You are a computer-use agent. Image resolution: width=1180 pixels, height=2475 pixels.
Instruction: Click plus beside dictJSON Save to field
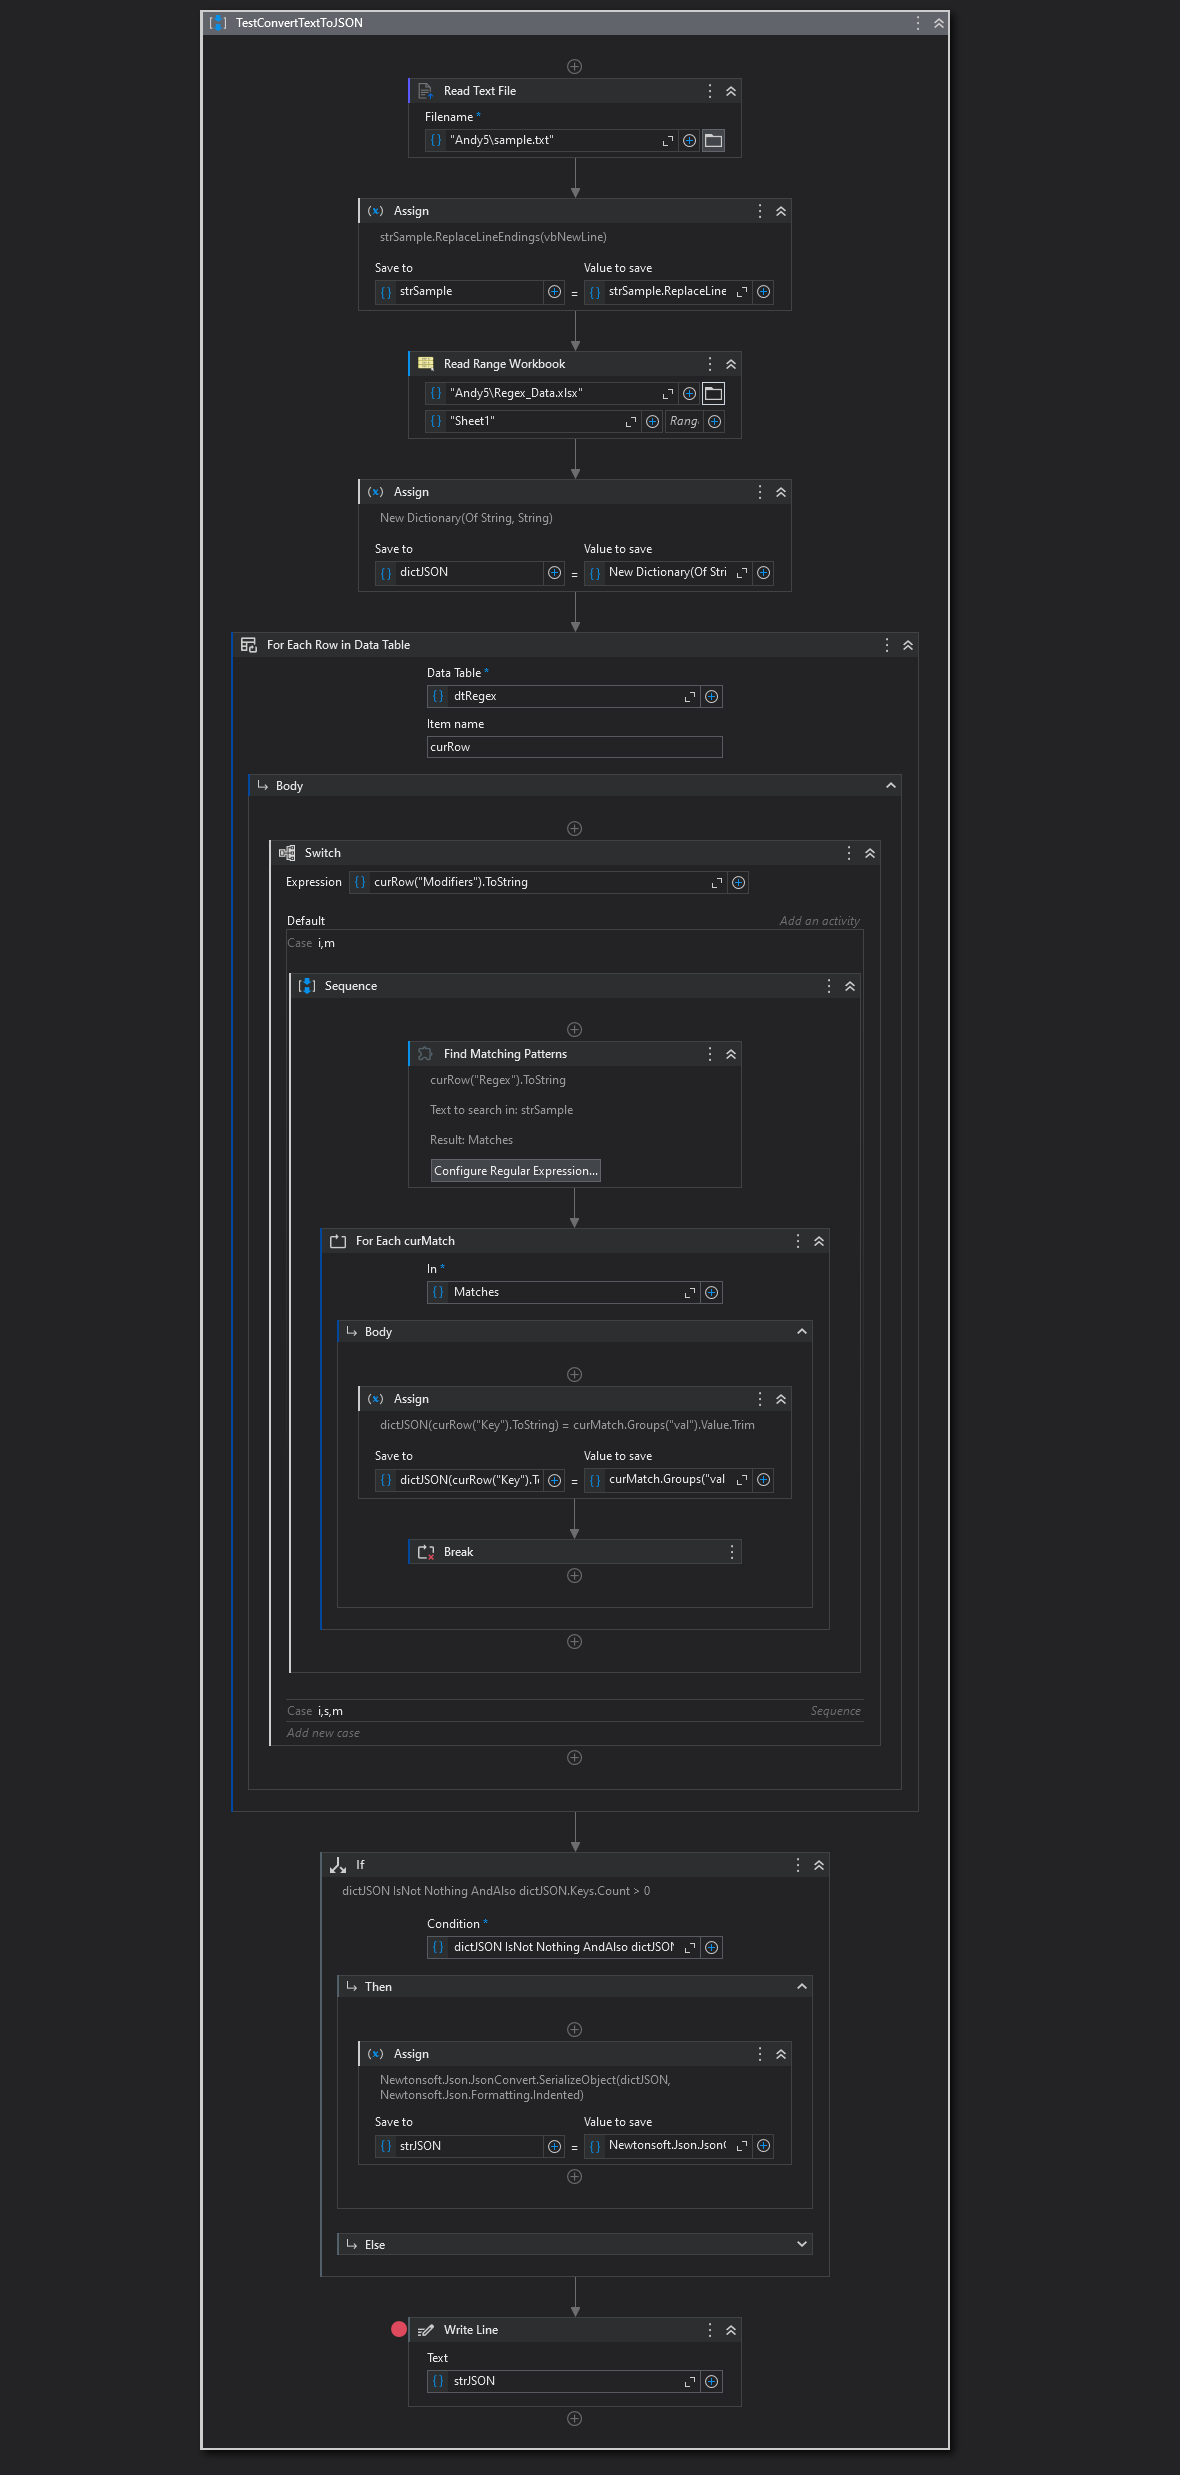click(554, 573)
